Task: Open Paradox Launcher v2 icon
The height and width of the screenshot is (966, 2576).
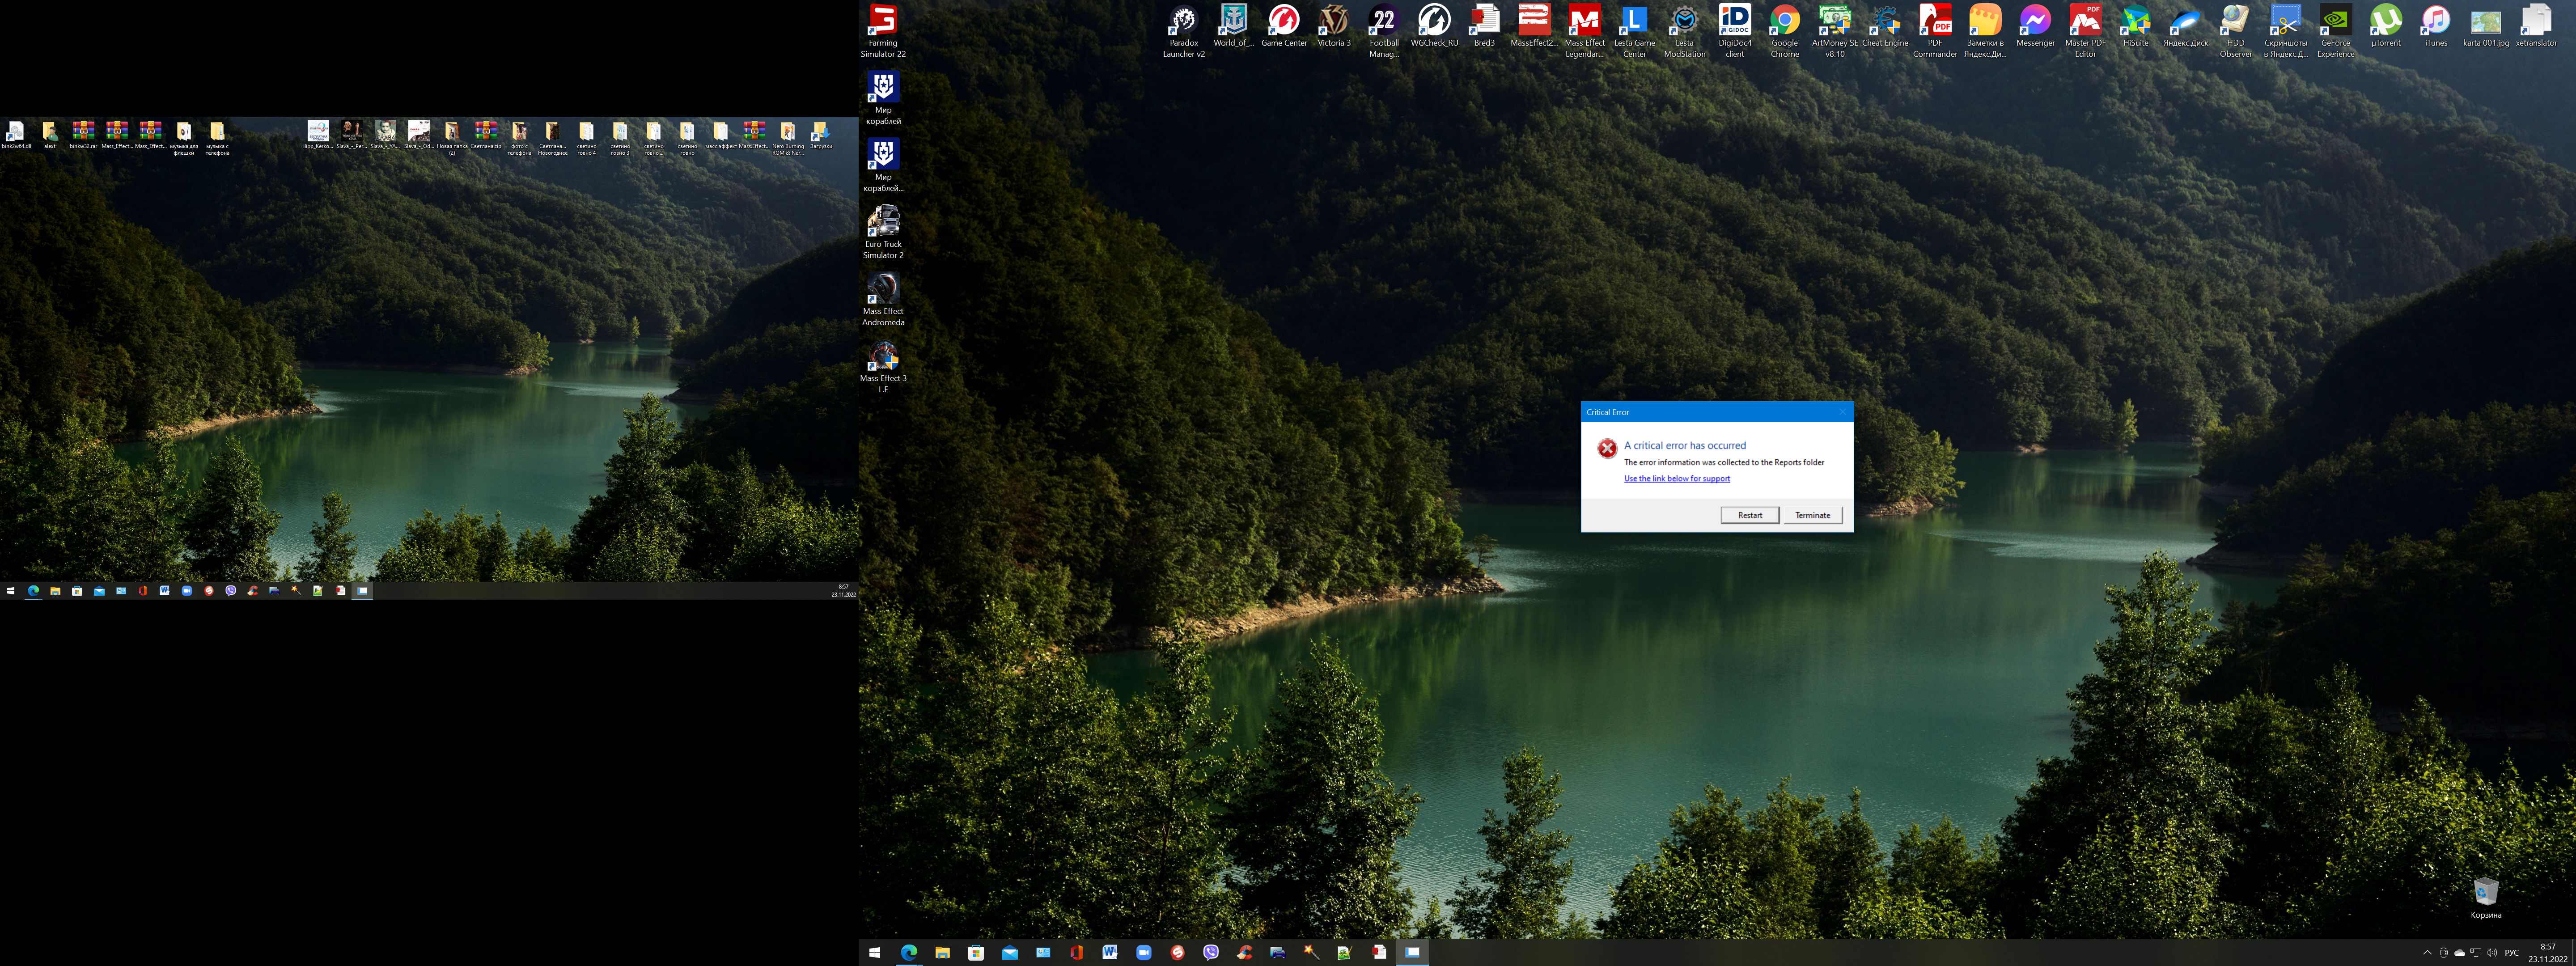Action: (1184, 31)
